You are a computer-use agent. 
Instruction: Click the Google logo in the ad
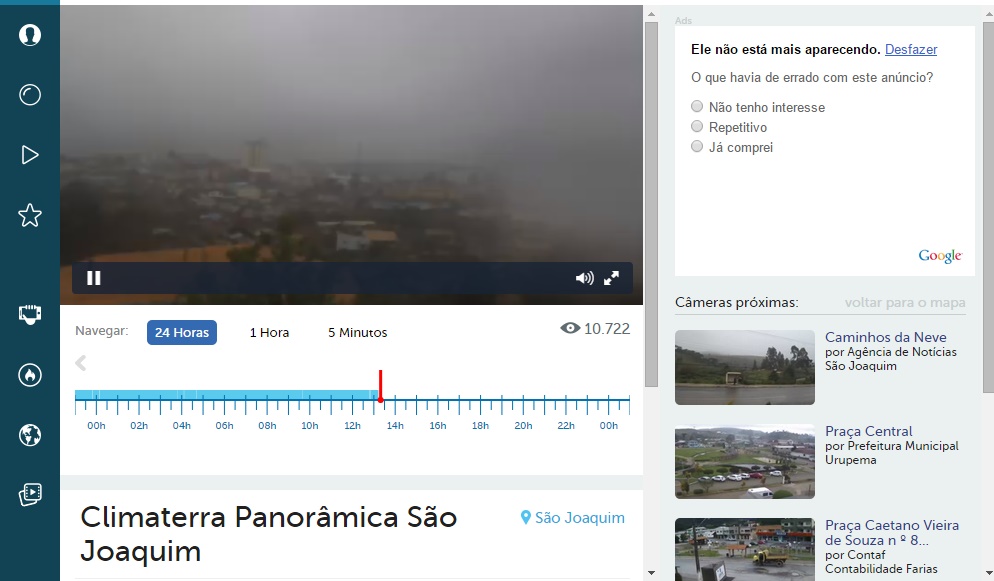coord(940,256)
